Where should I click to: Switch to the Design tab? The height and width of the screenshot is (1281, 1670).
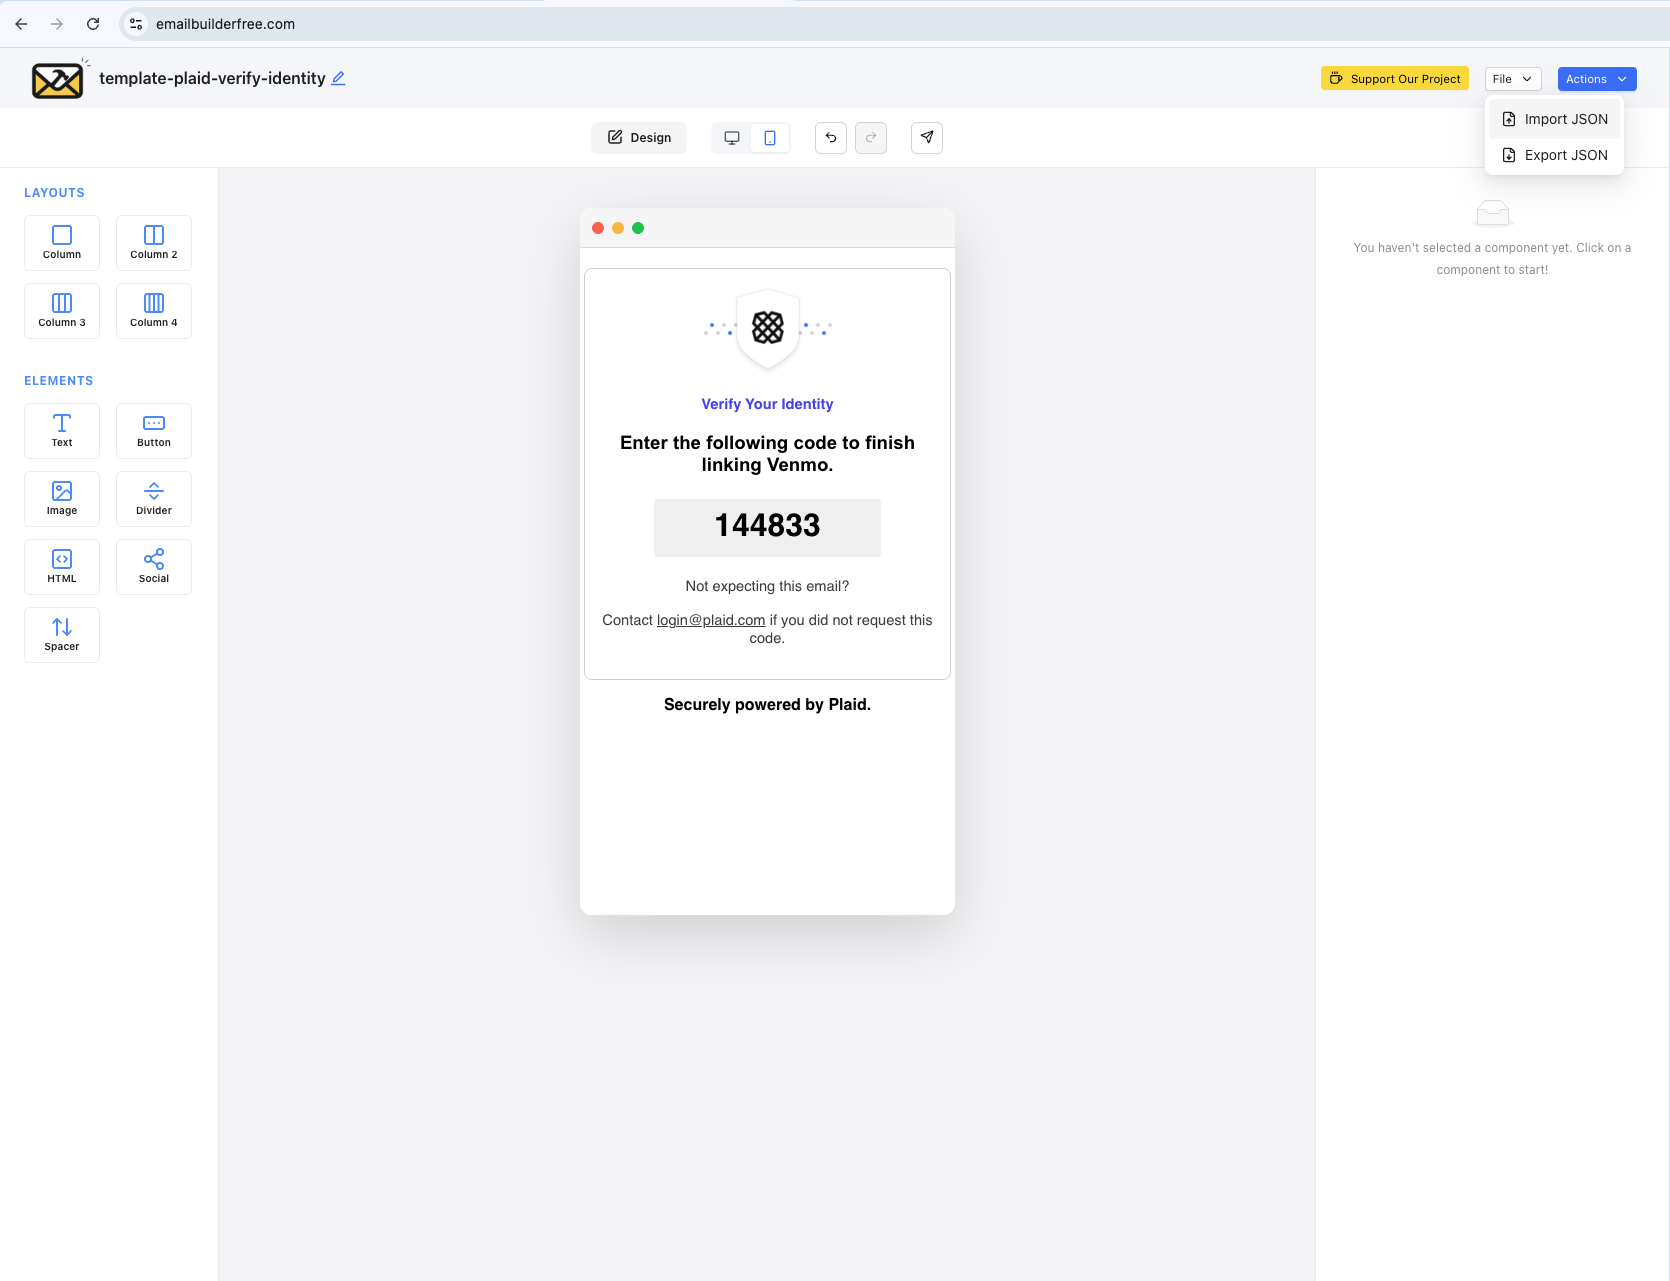[639, 137]
